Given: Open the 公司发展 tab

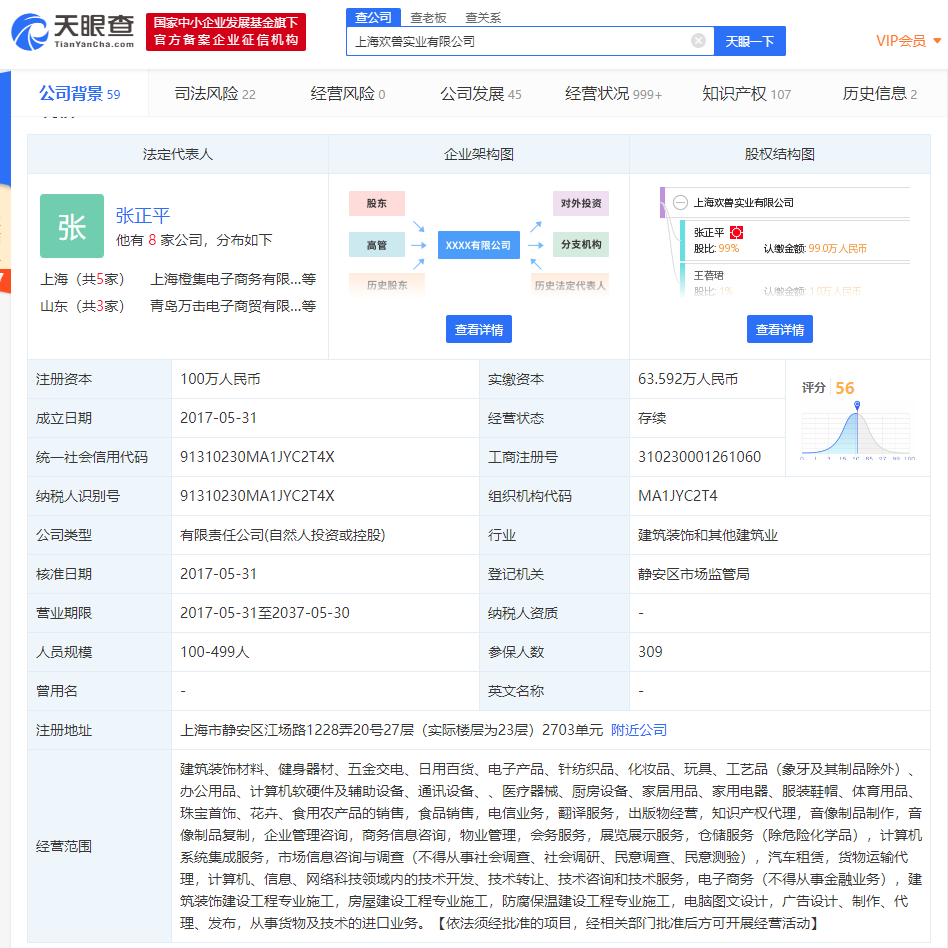Looking at the screenshot, I should coord(481,94).
